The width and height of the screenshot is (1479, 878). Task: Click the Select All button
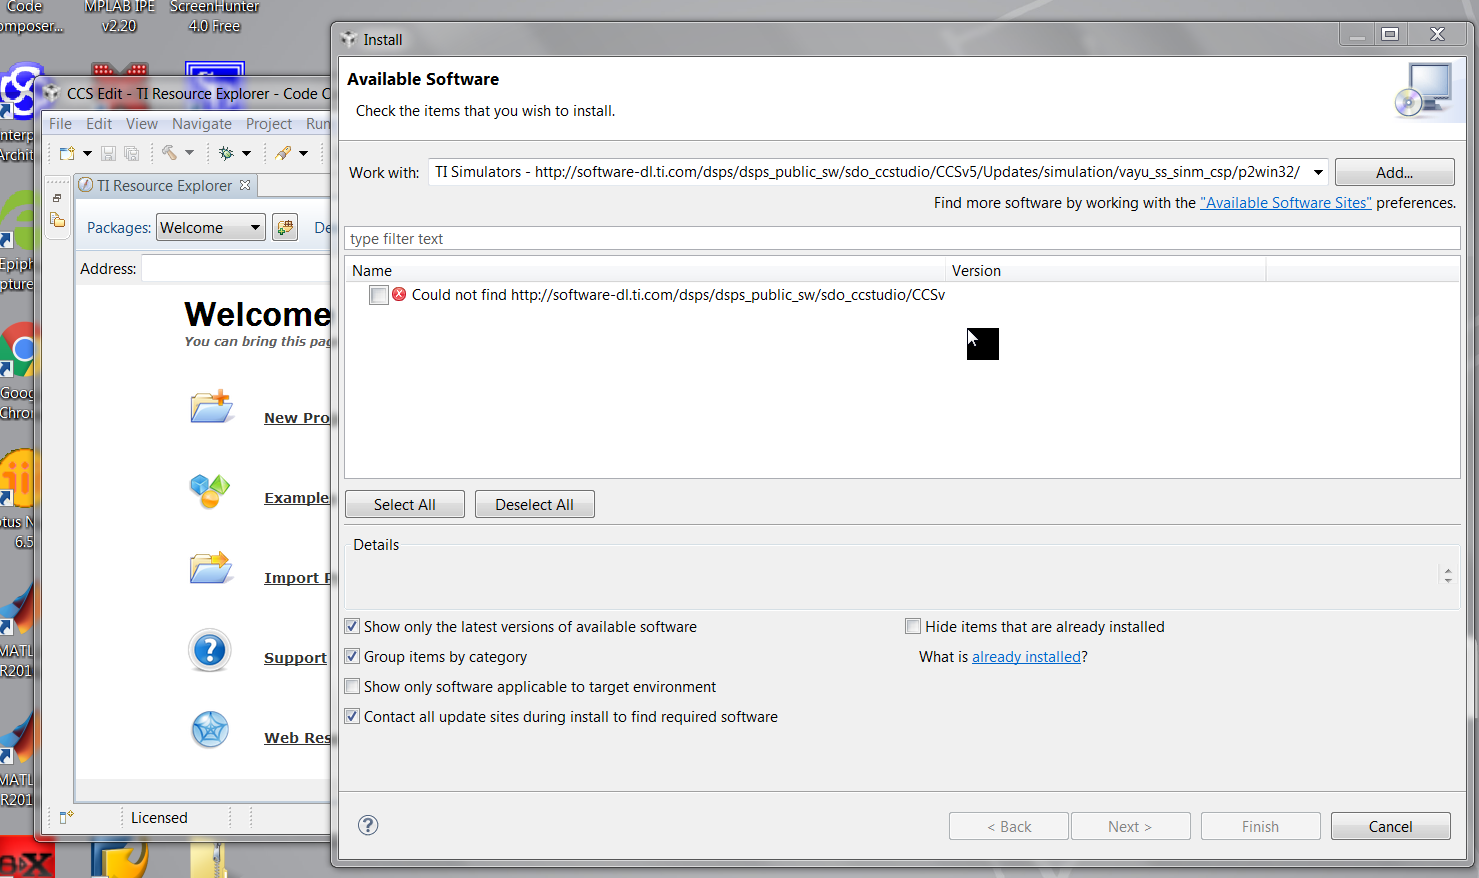[x=405, y=504]
